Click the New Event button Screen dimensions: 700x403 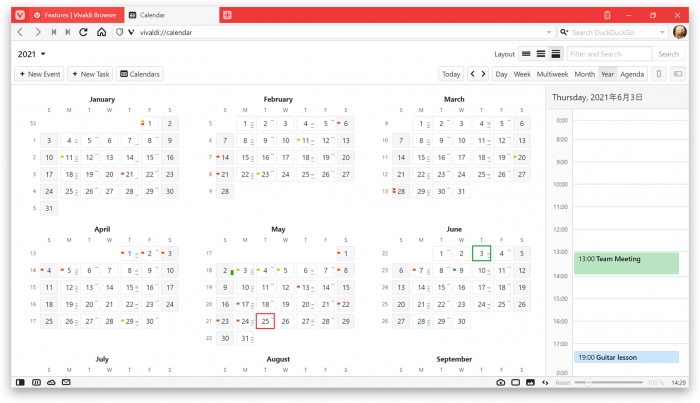coord(40,74)
